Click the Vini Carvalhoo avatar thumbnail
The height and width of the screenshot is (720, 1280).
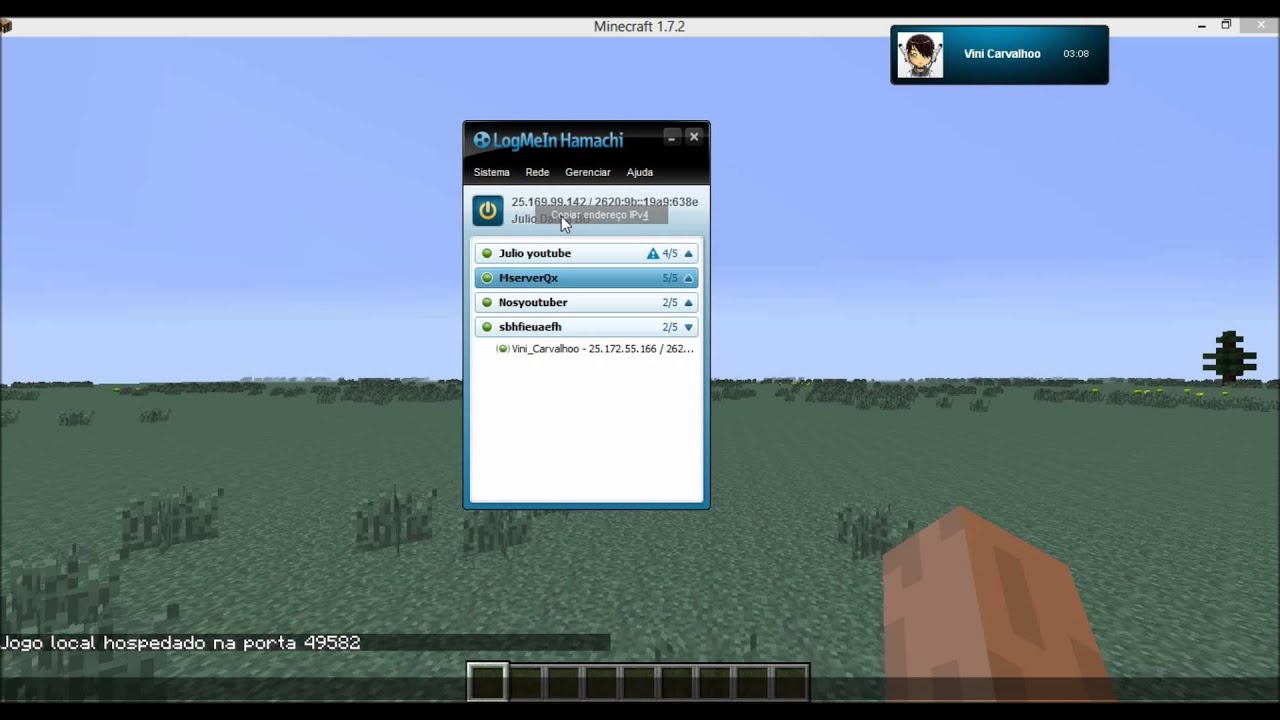920,55
